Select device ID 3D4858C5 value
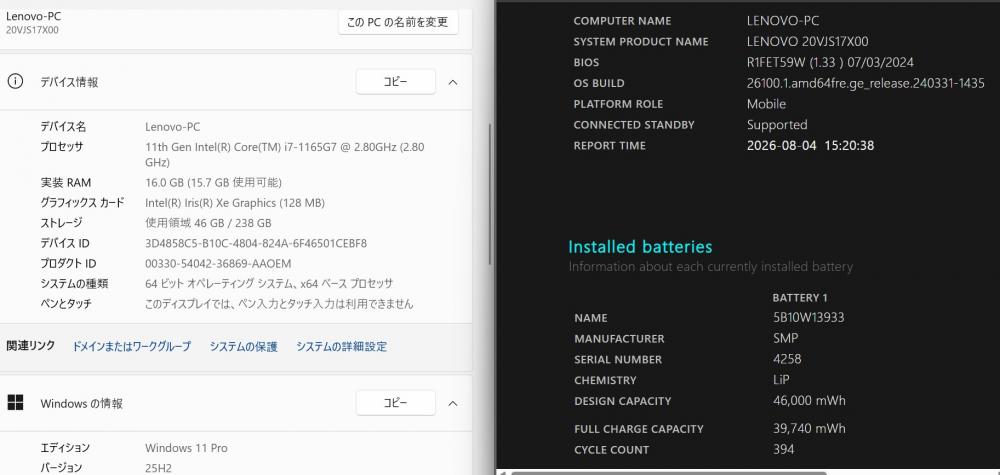 tap(256, 244)
